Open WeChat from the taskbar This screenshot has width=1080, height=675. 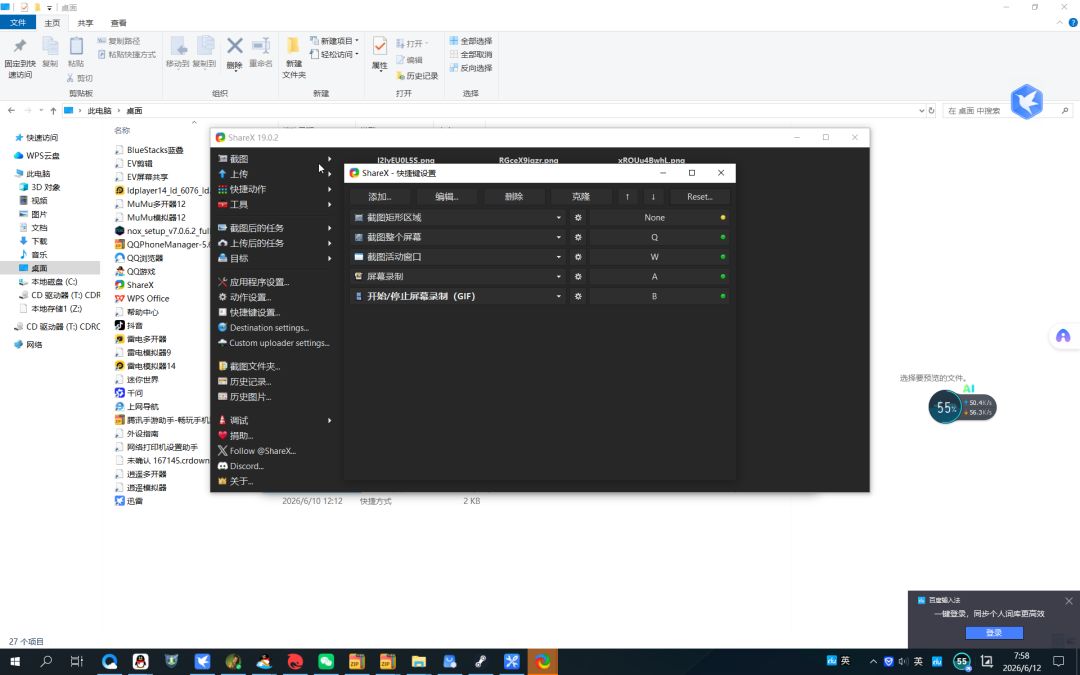326,662
